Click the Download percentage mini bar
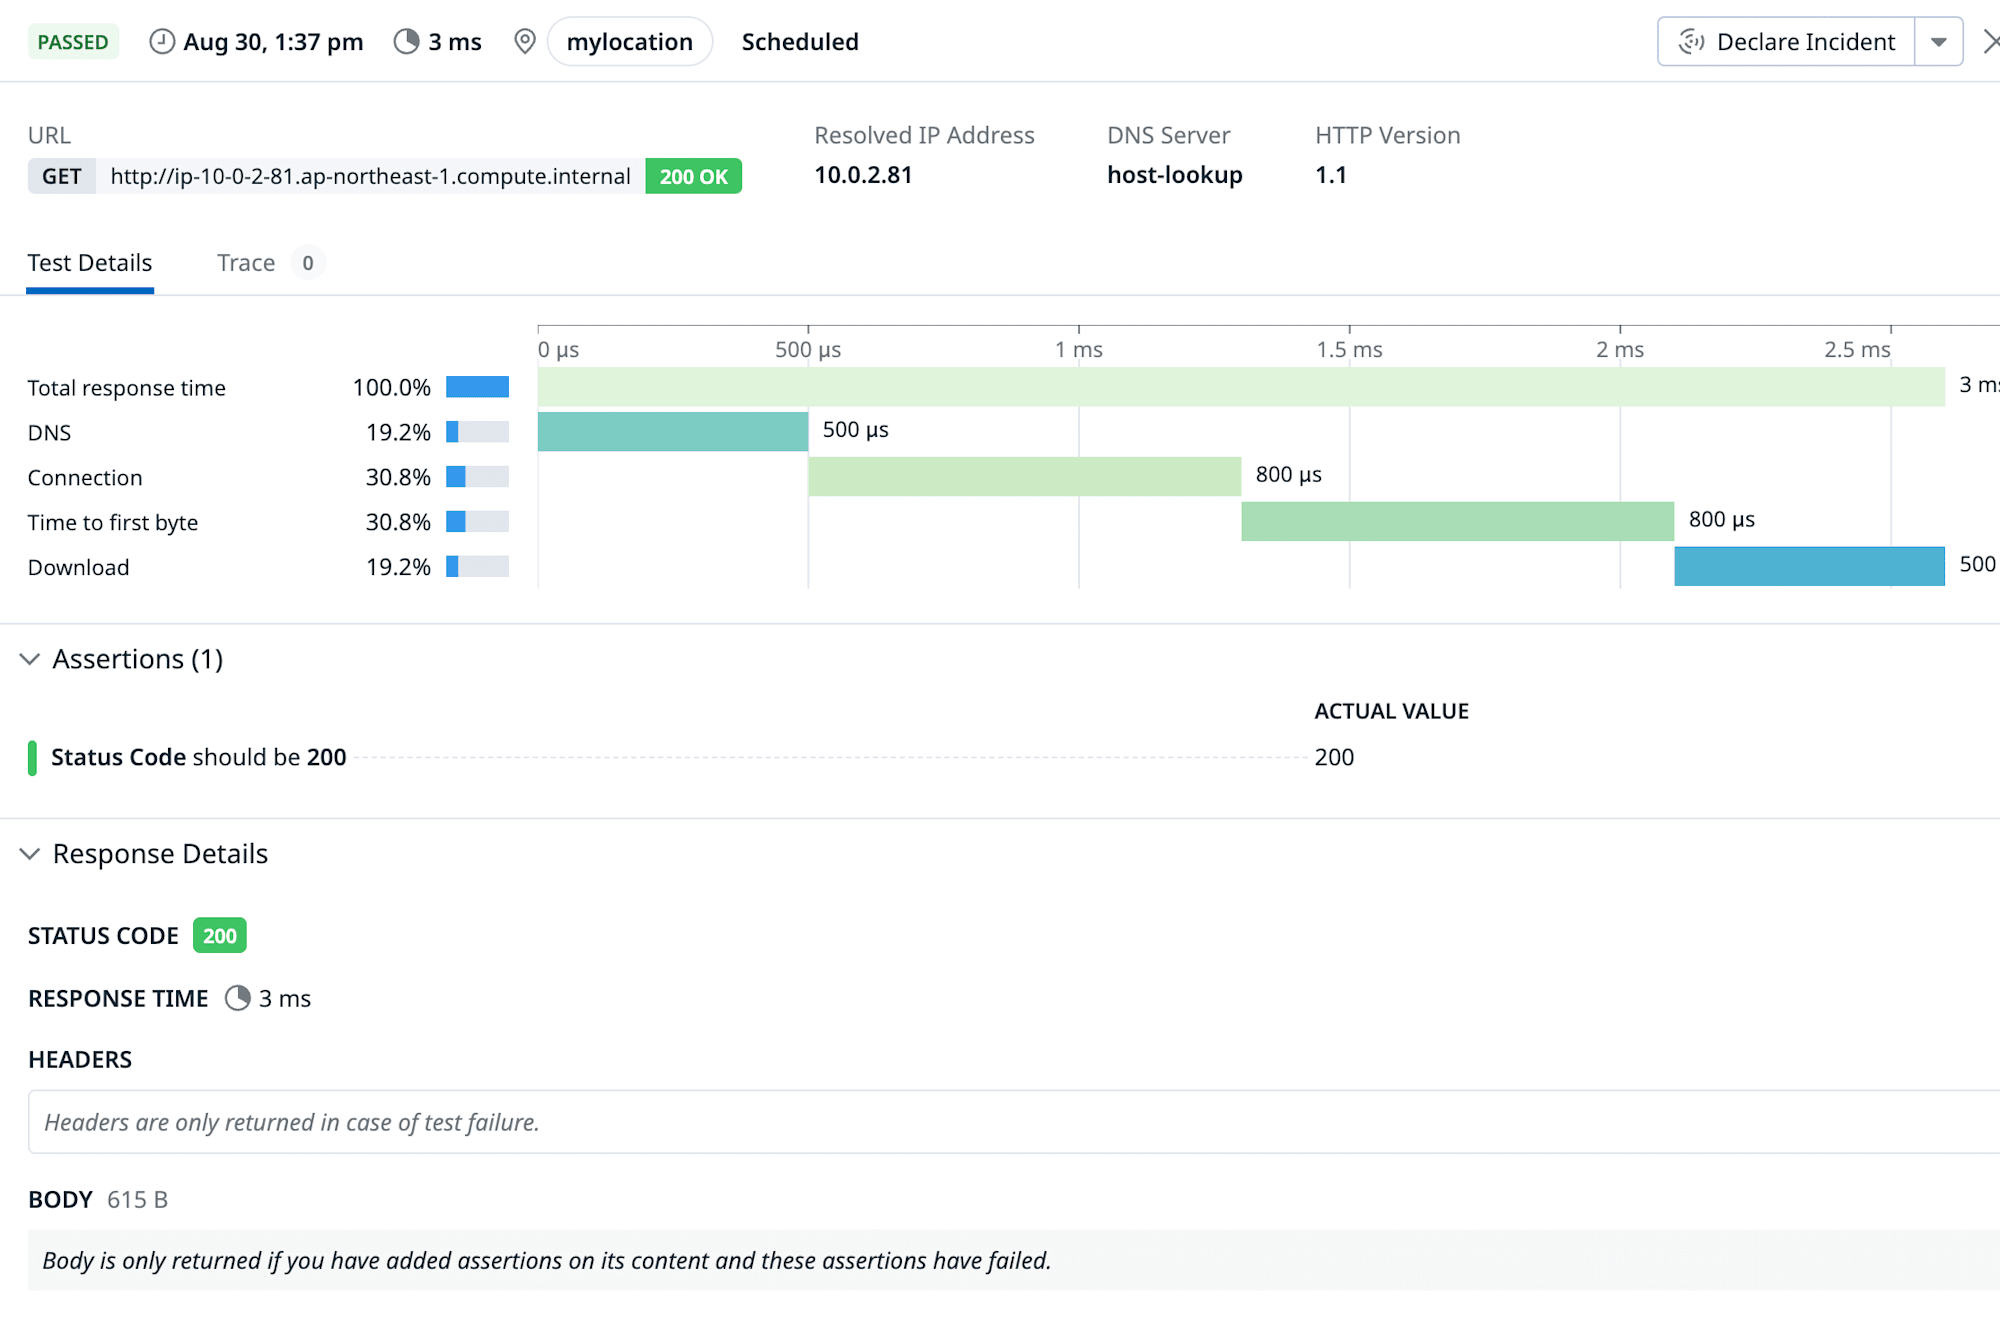Viewport: 2000px width, 1321px height. (477, 567)
